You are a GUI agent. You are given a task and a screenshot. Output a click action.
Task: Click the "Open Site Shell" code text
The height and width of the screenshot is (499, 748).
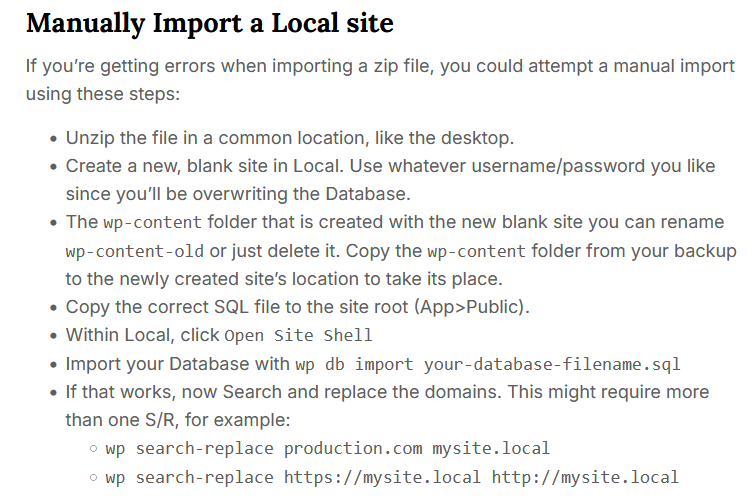coord(298,336)
